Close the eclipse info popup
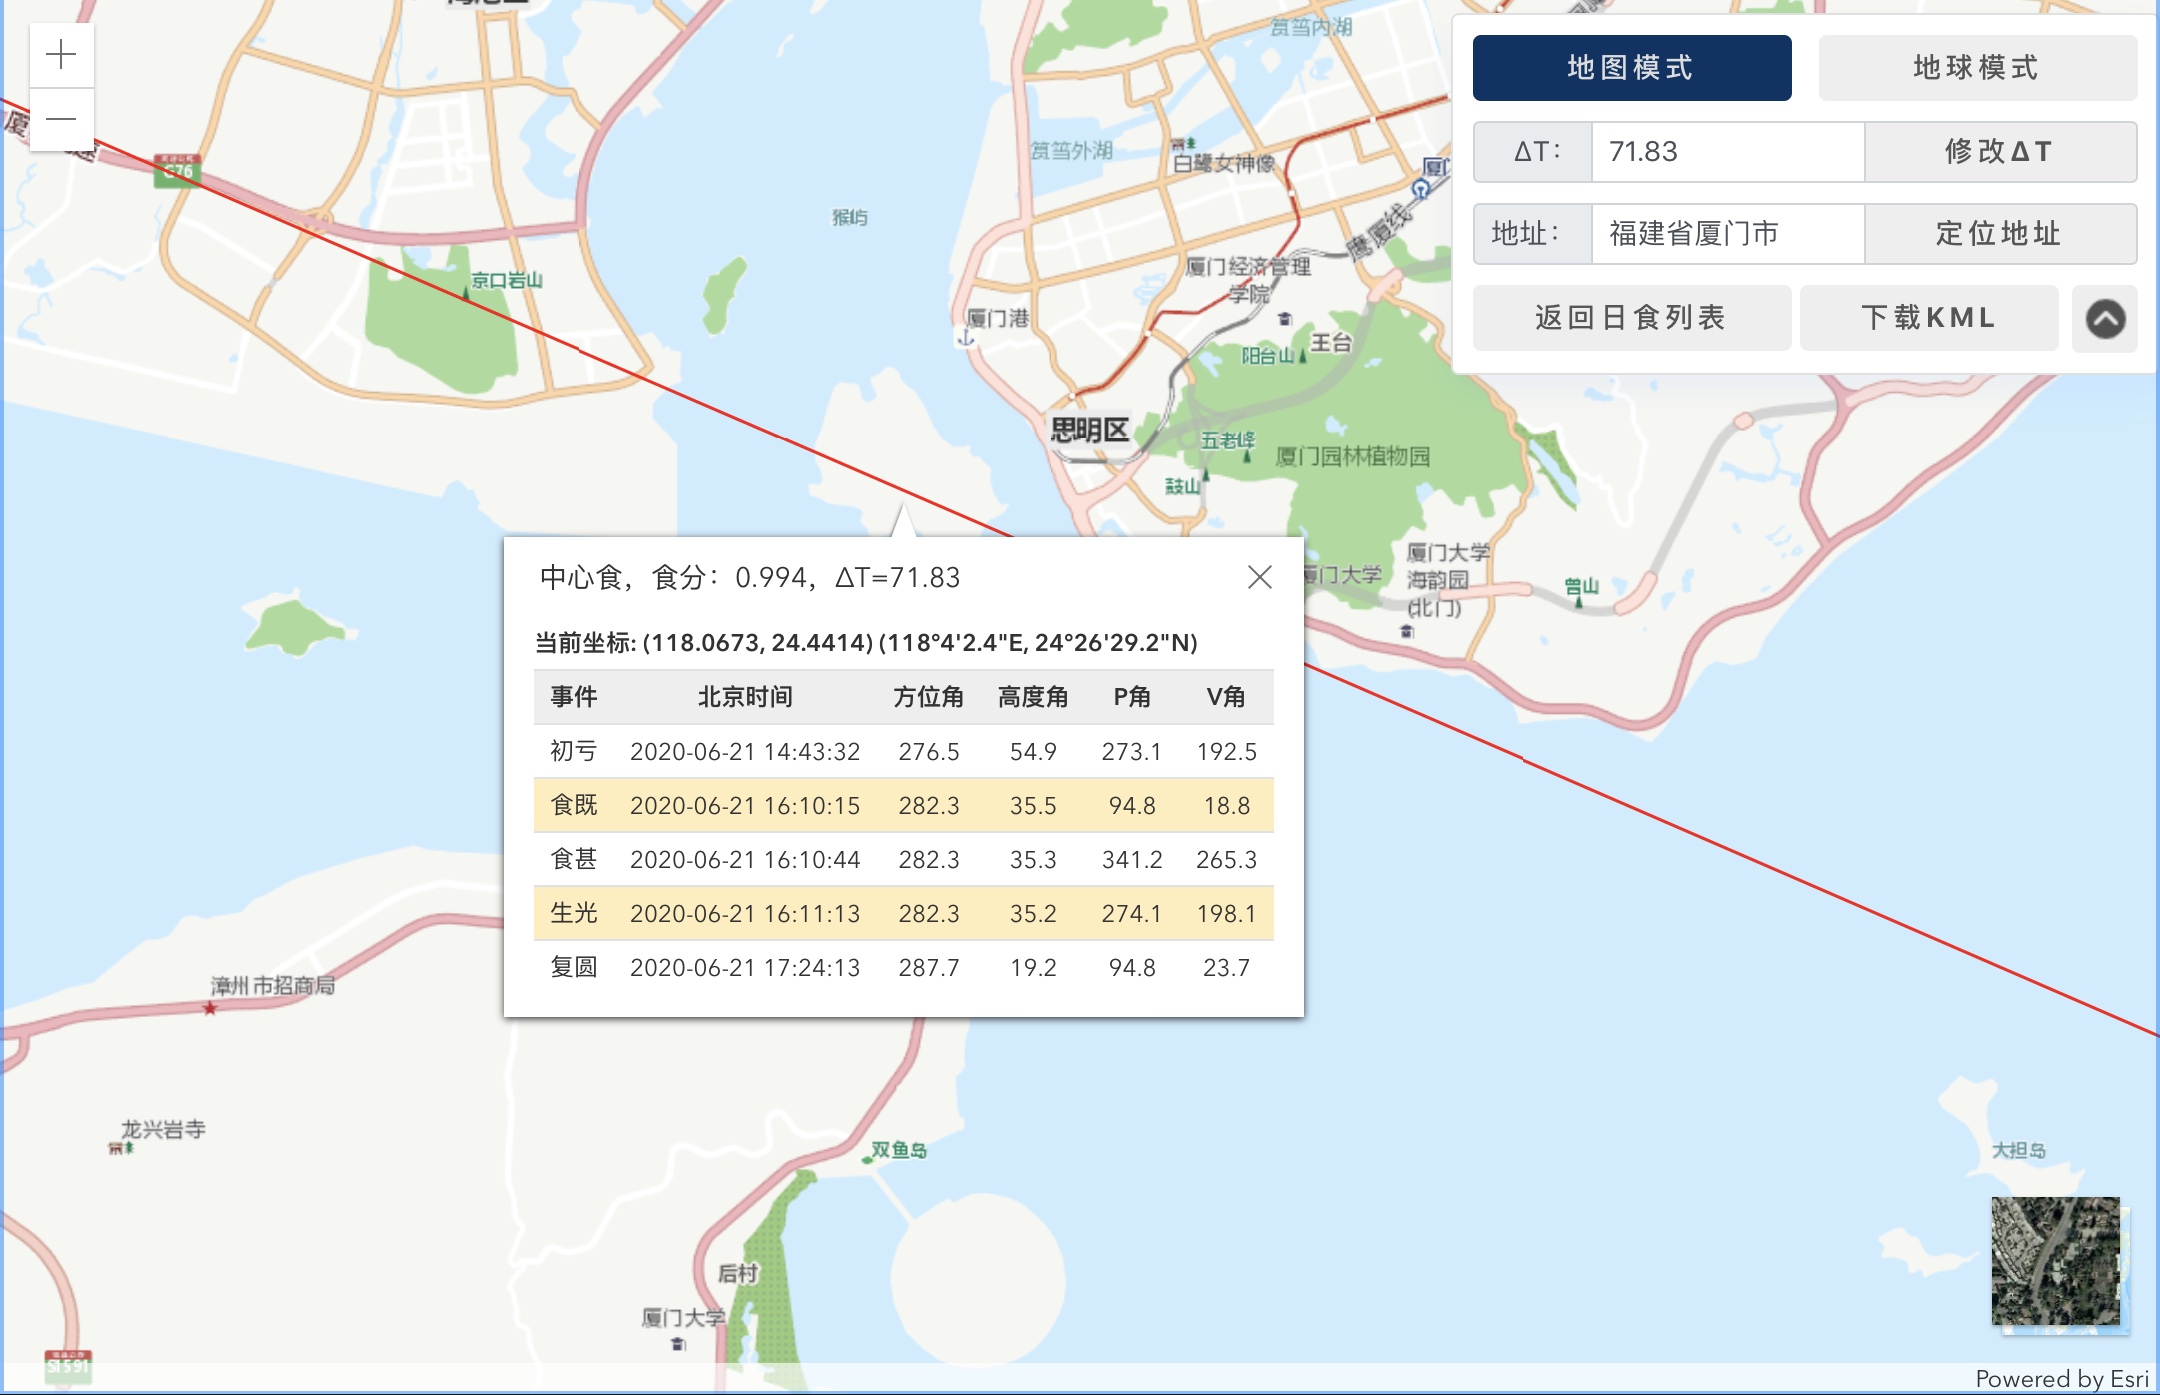The height and width of the screenshot is (1395, 2160). (1260, 577)
